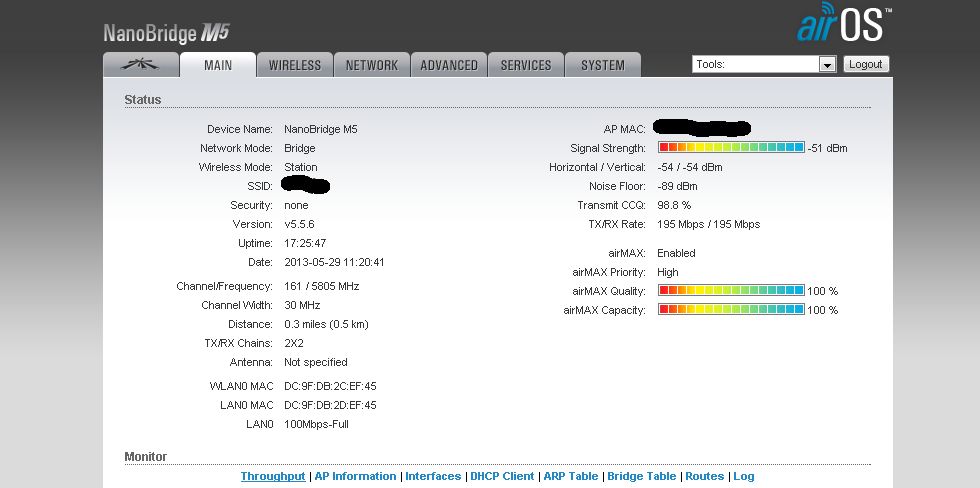
Task: Open the SYSTEM tab
Action: click(603, 64)
